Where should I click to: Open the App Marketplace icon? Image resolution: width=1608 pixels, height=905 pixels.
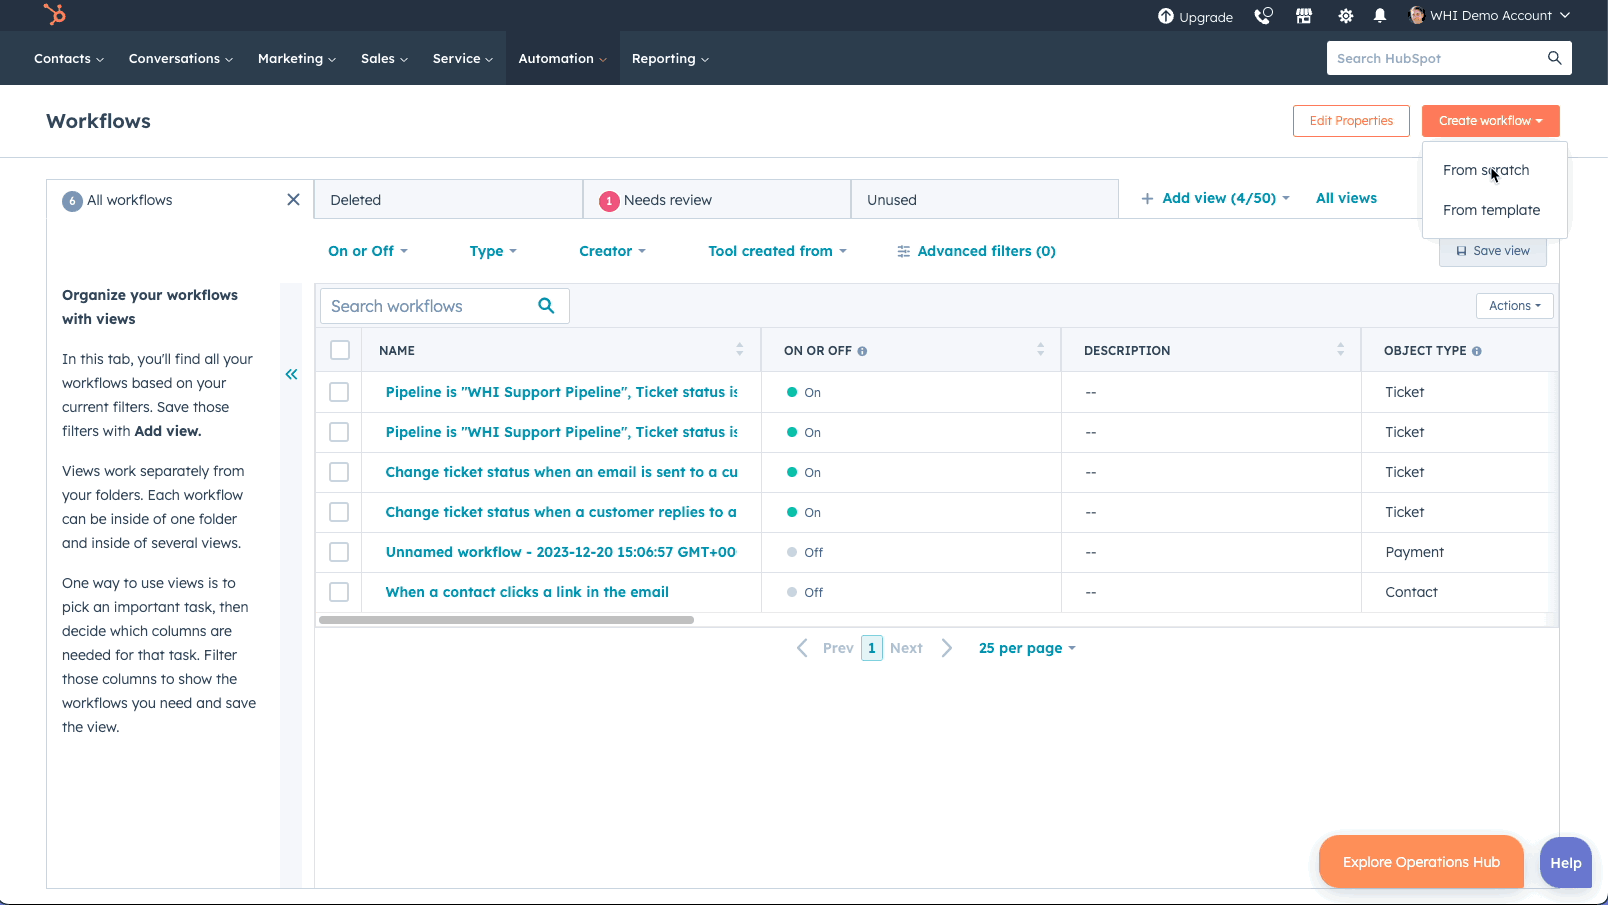pos(1303,15)
